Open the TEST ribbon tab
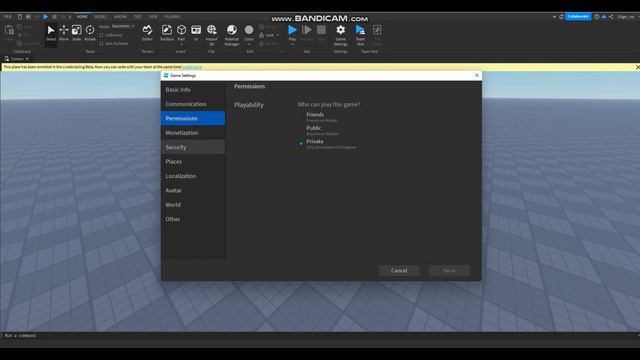The height and width of the screenshot is (360, 640). click(x=138, y=17)
